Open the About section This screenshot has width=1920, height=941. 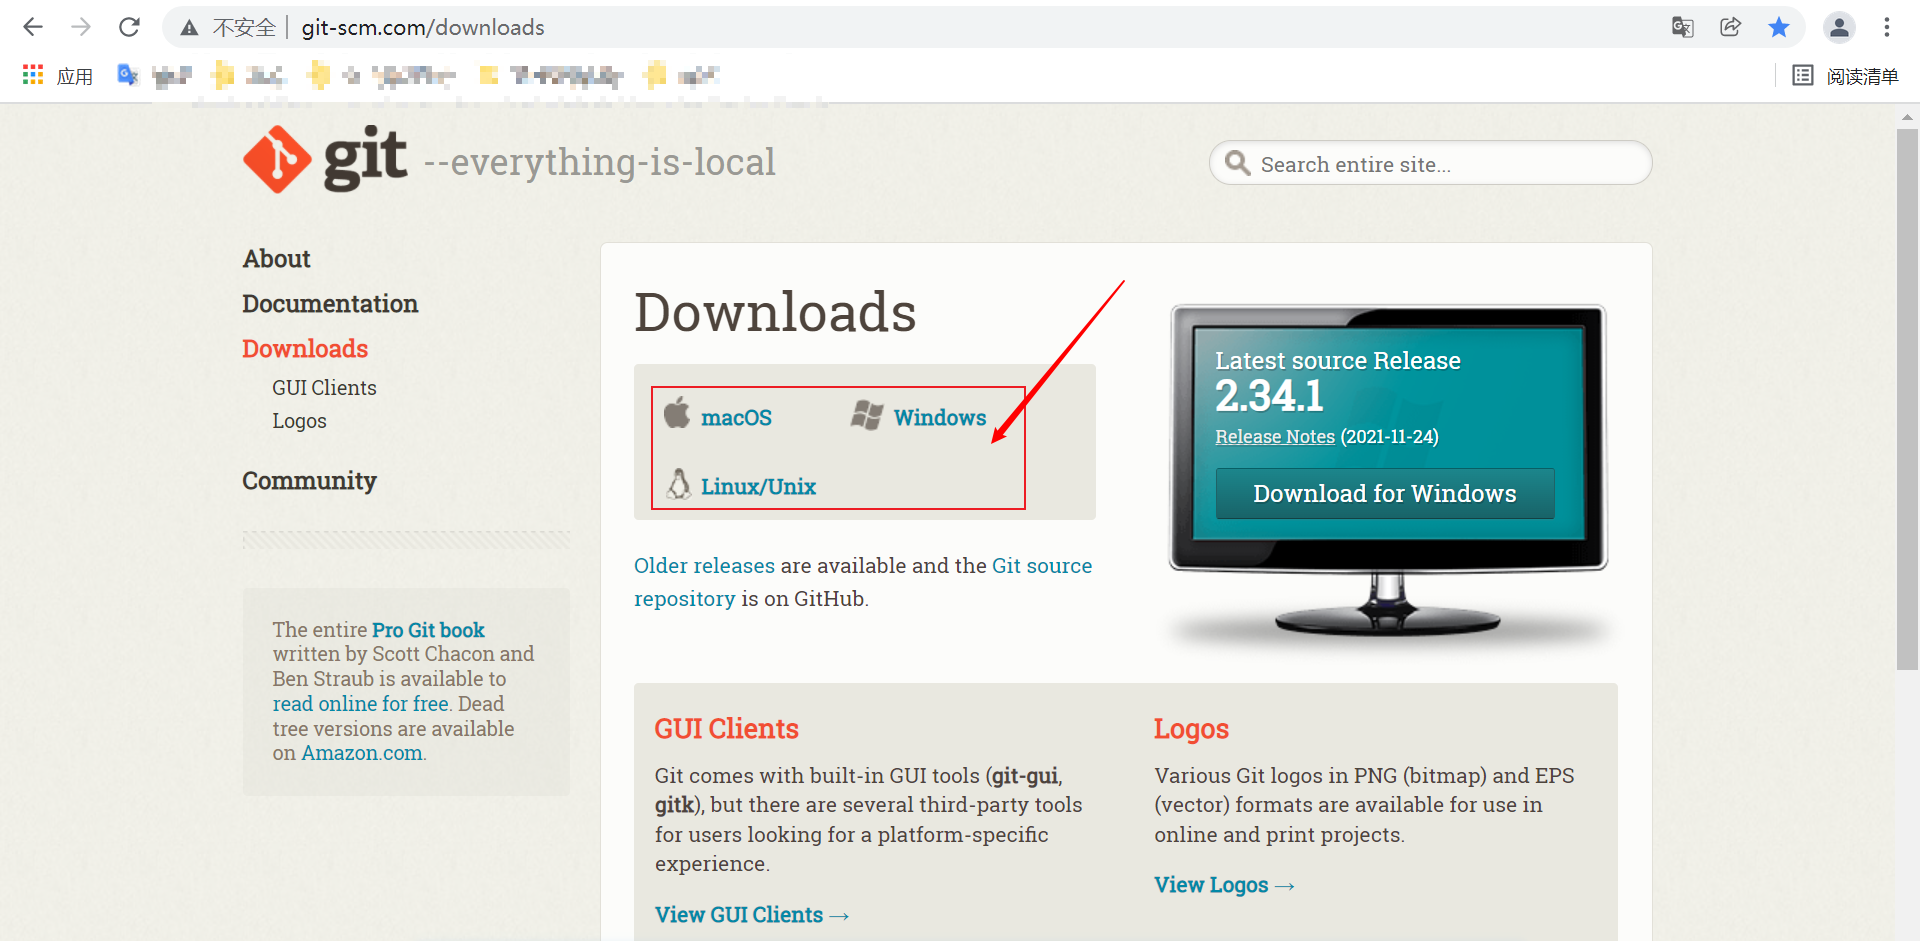pyautogui.click(x=277, y=259)
